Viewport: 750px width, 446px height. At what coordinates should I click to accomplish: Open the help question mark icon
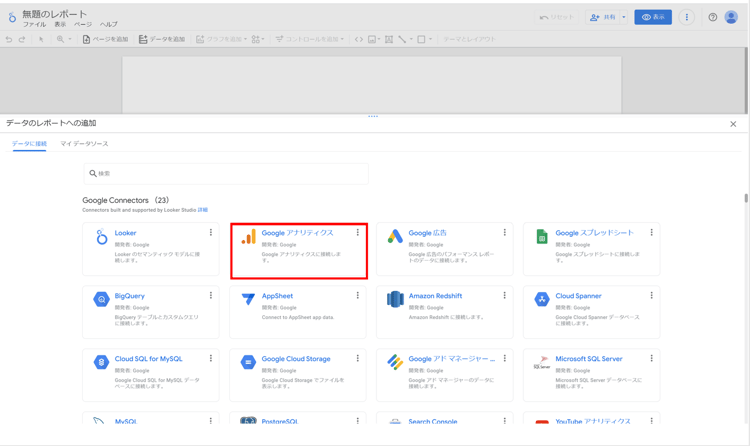coord(712,17)
